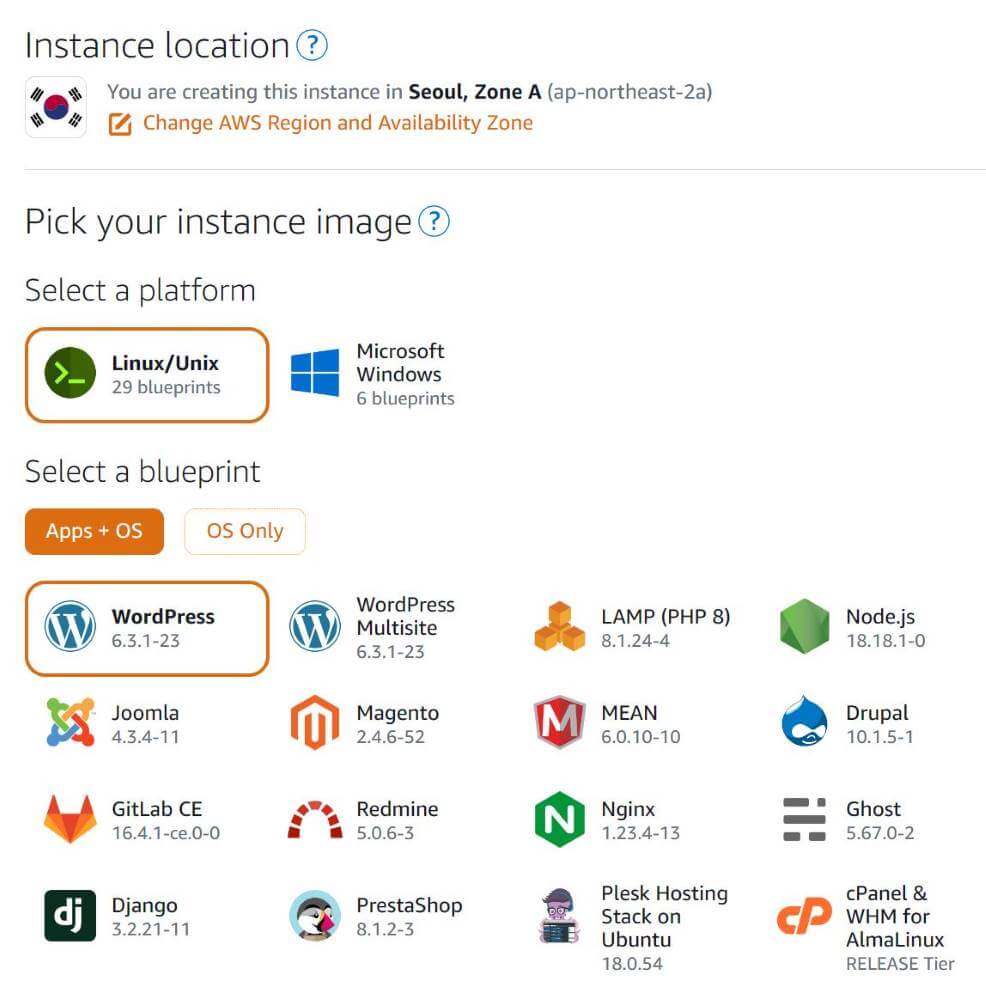Select the Joomla blueprint icon
Viewport: 986px width, 1000px height.
[70, 723]
